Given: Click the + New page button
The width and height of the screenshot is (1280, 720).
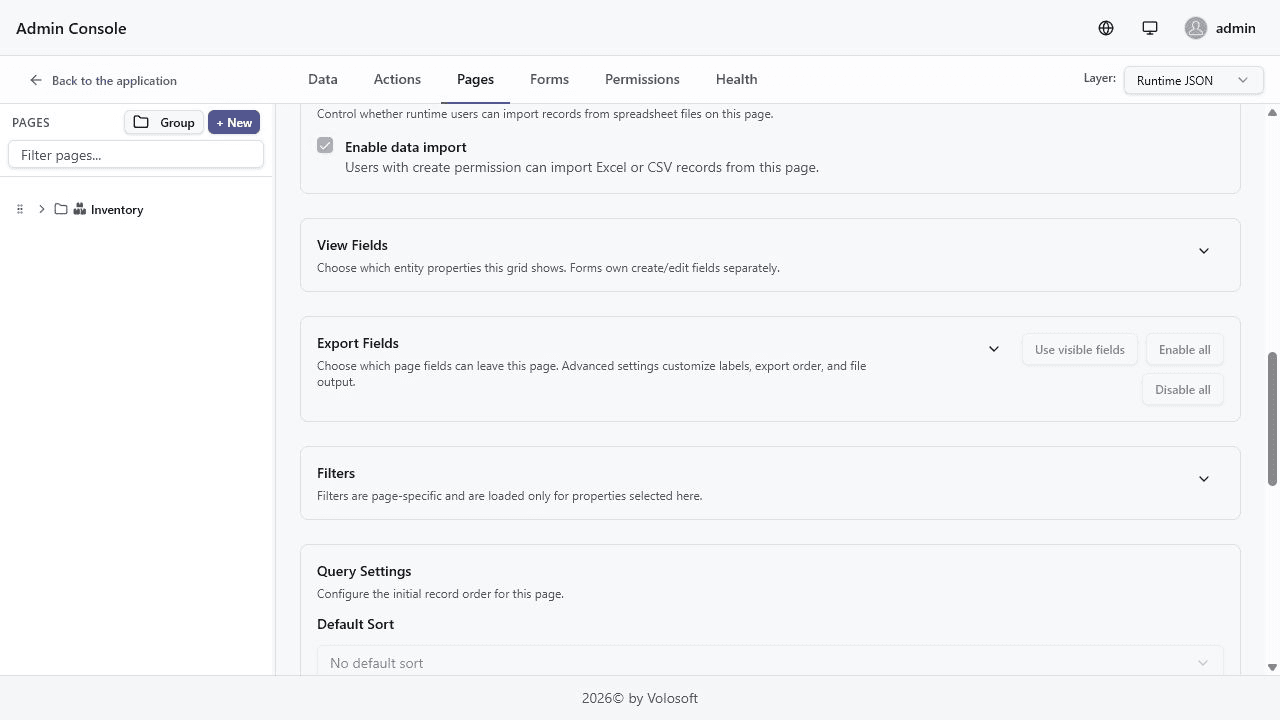Looking at the screenshot, I should [234, 122].
